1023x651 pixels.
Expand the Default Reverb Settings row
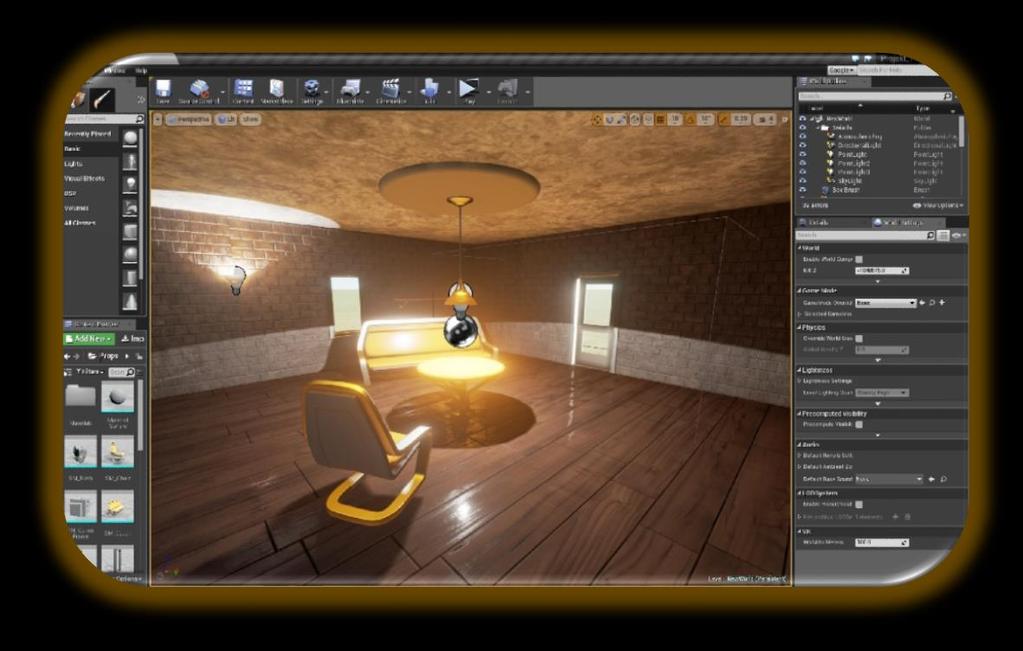[x=799, y=455]
